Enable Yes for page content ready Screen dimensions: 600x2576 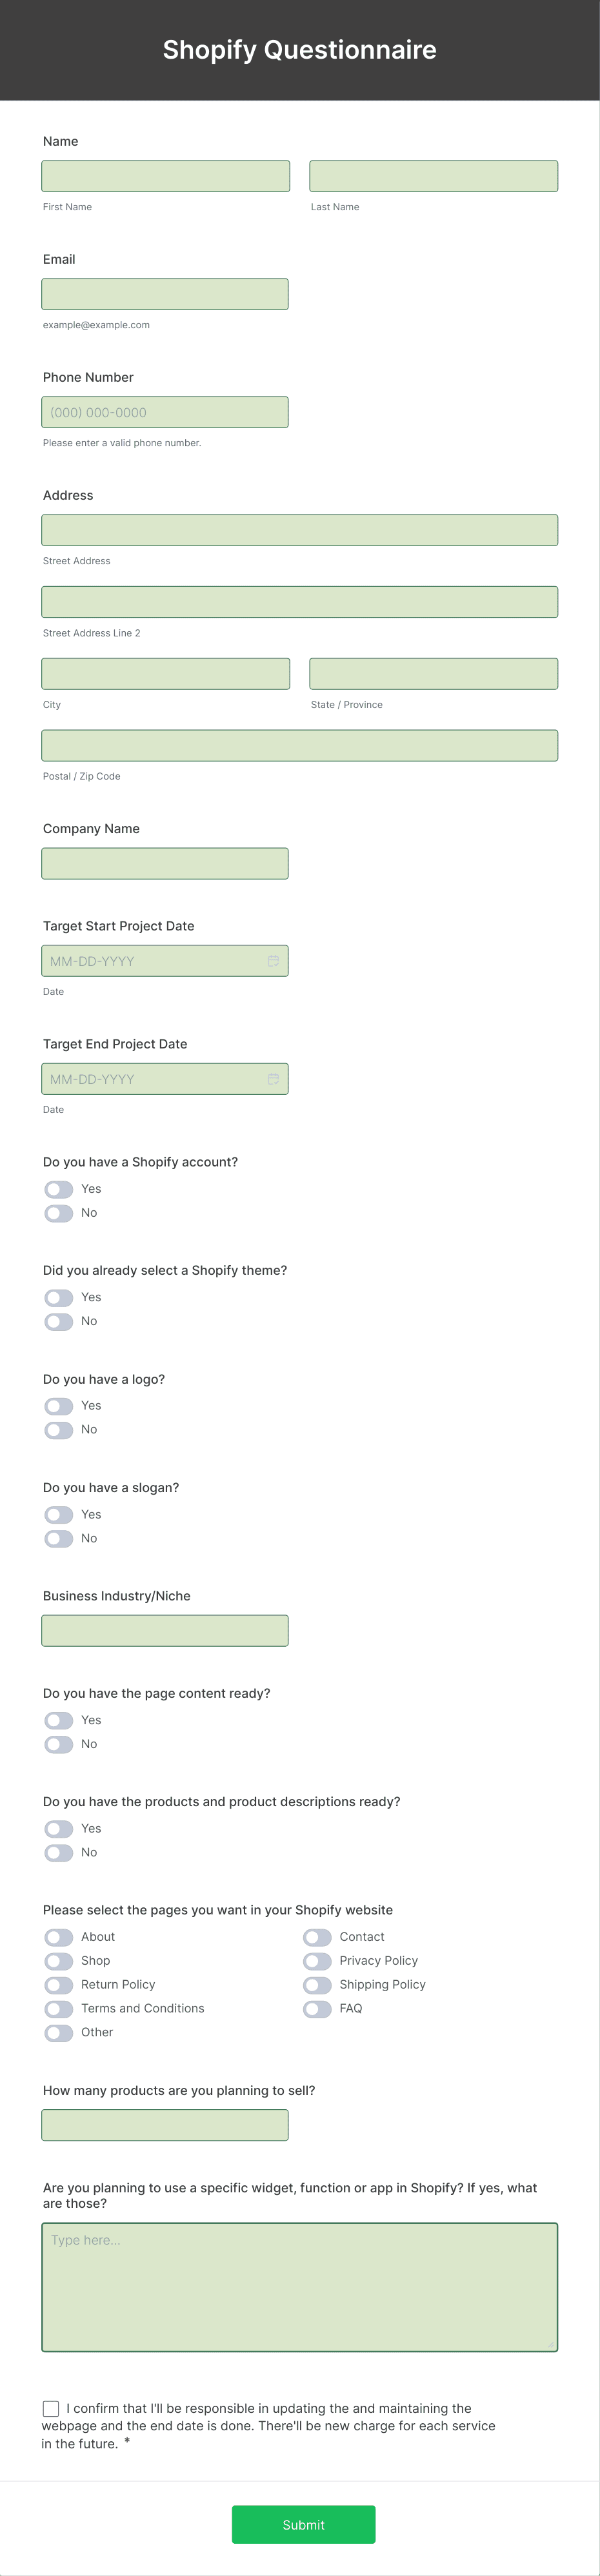point(58,1720)
